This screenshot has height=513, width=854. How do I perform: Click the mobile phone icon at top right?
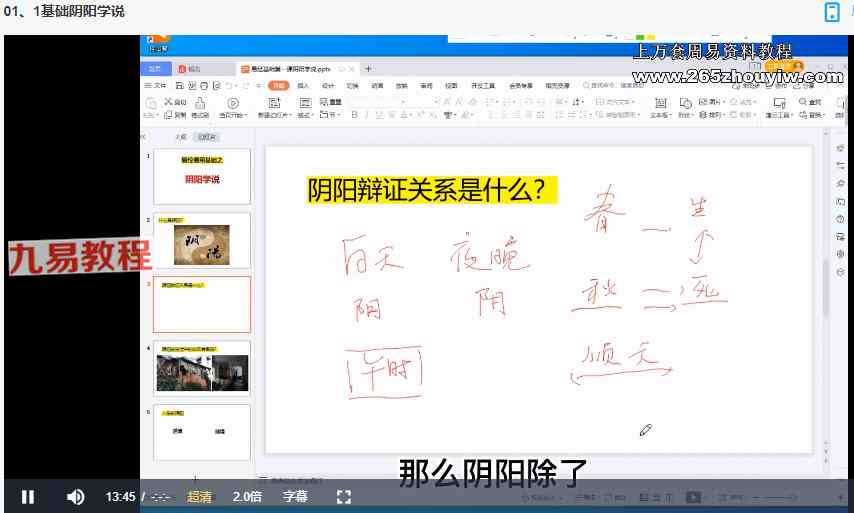[831, 12]
